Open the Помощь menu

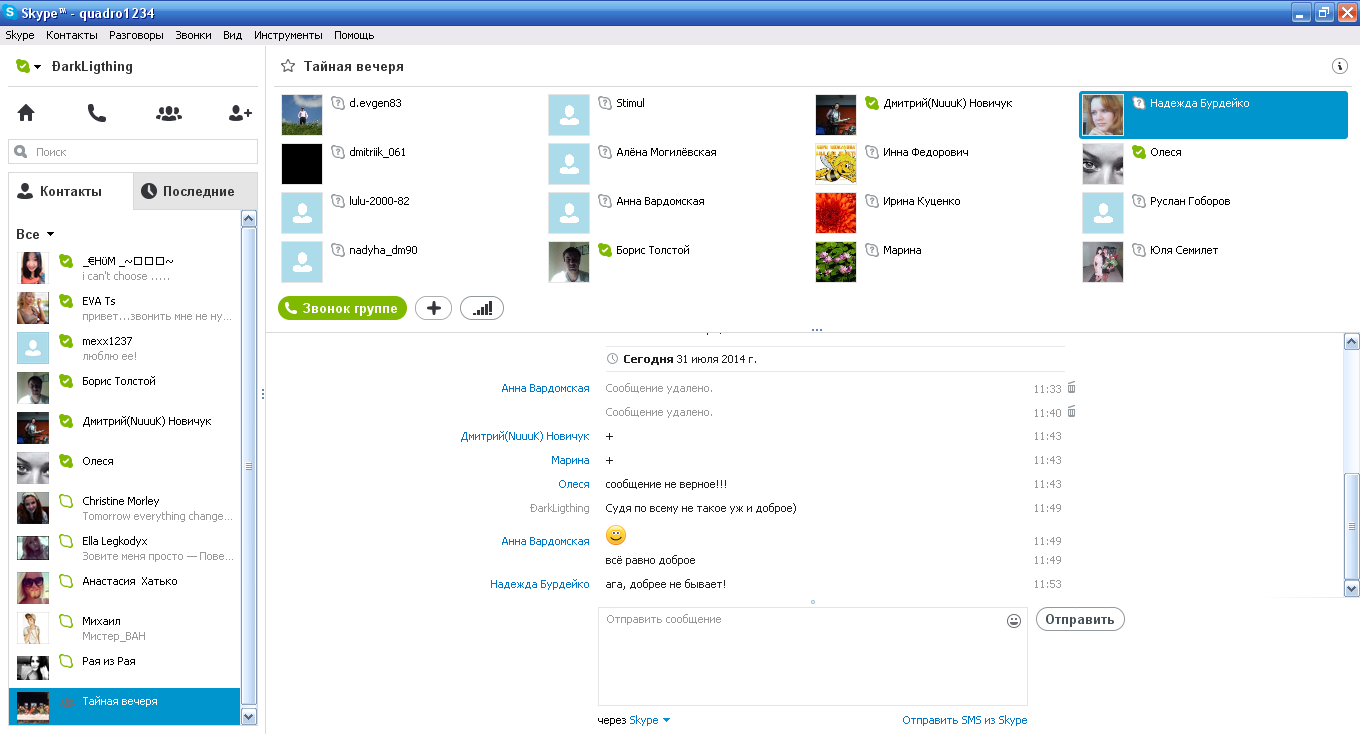(x=354, y=35)
